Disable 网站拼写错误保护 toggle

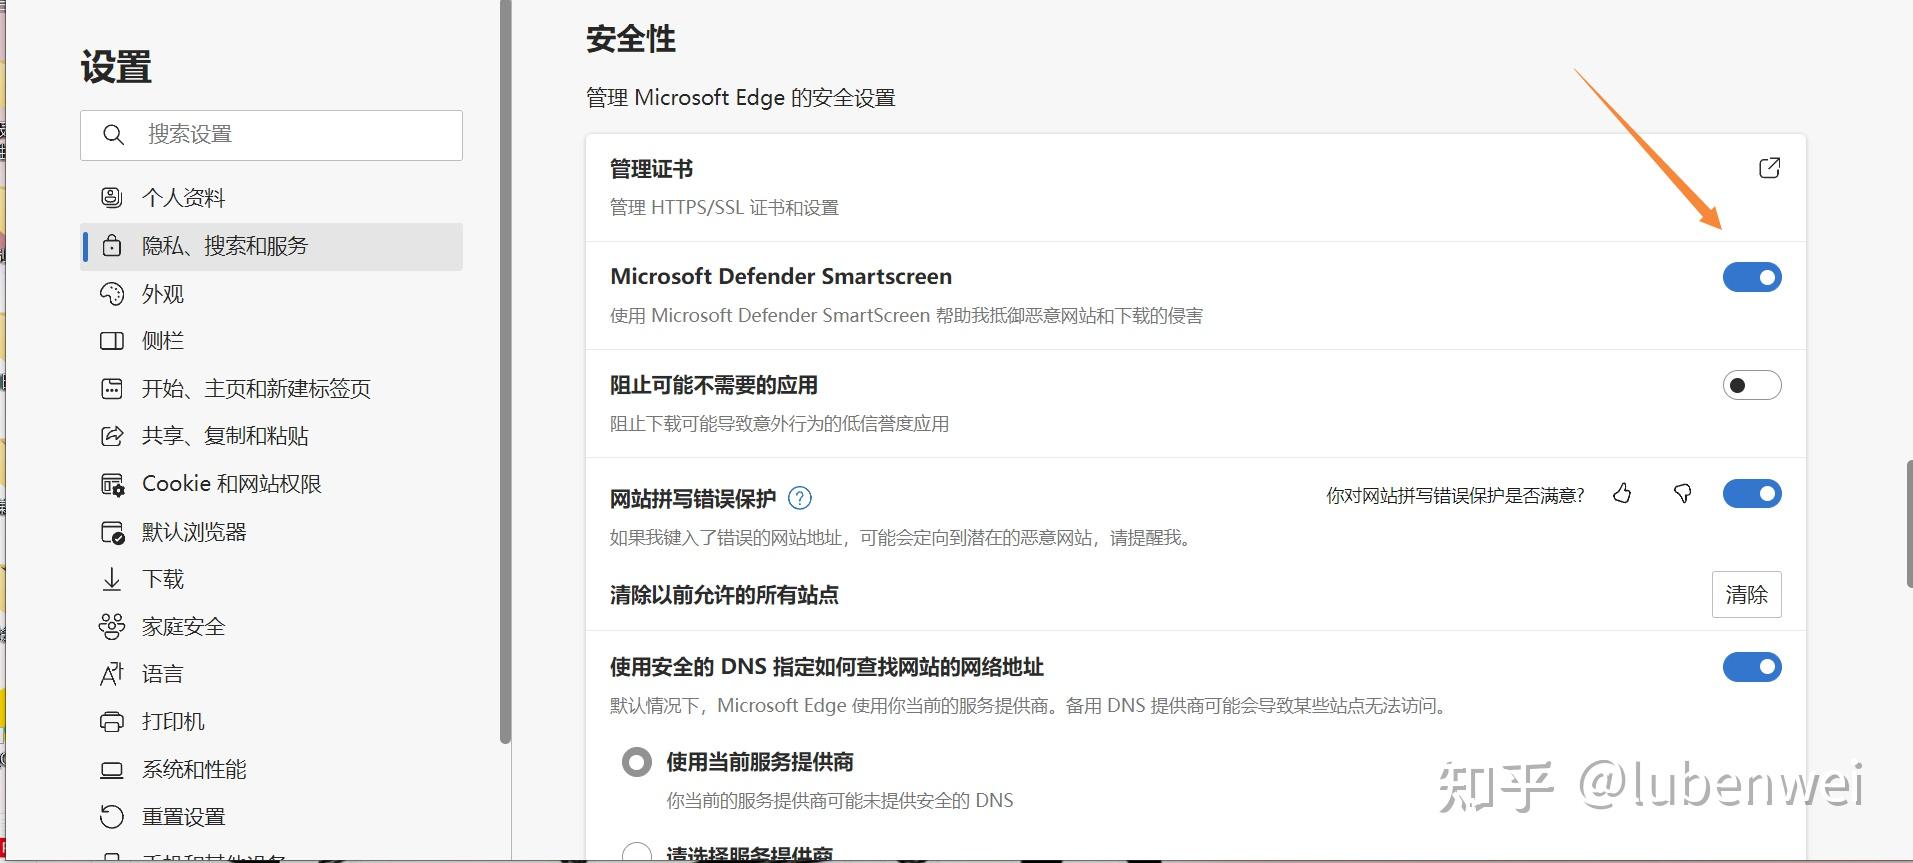coord(1752,494)
